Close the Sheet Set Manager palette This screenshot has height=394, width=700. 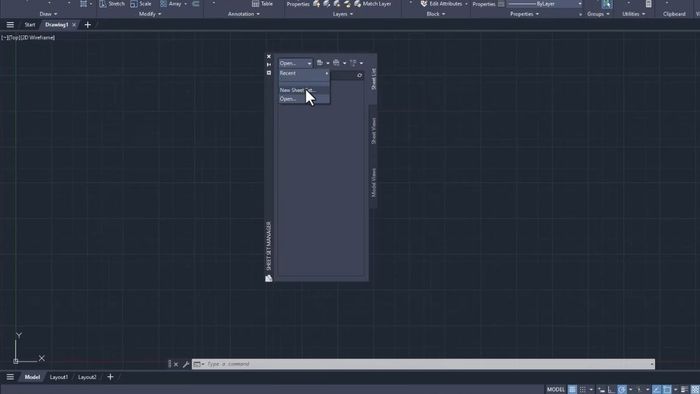269,56
